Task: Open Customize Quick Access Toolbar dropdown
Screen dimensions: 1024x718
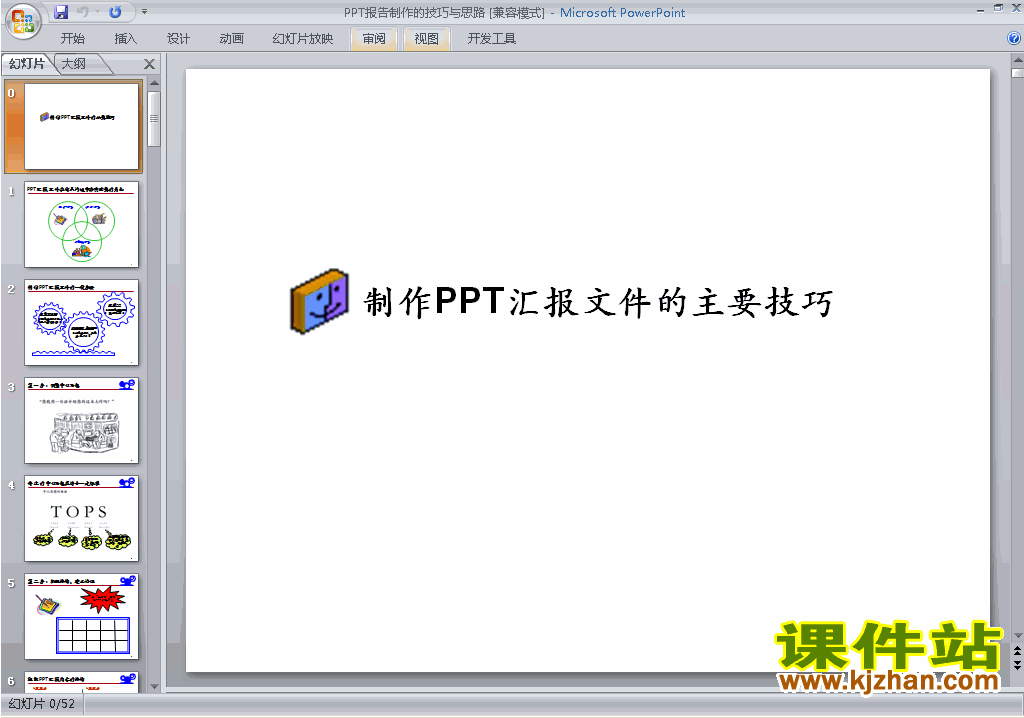Action: click(x=144, y=12)
